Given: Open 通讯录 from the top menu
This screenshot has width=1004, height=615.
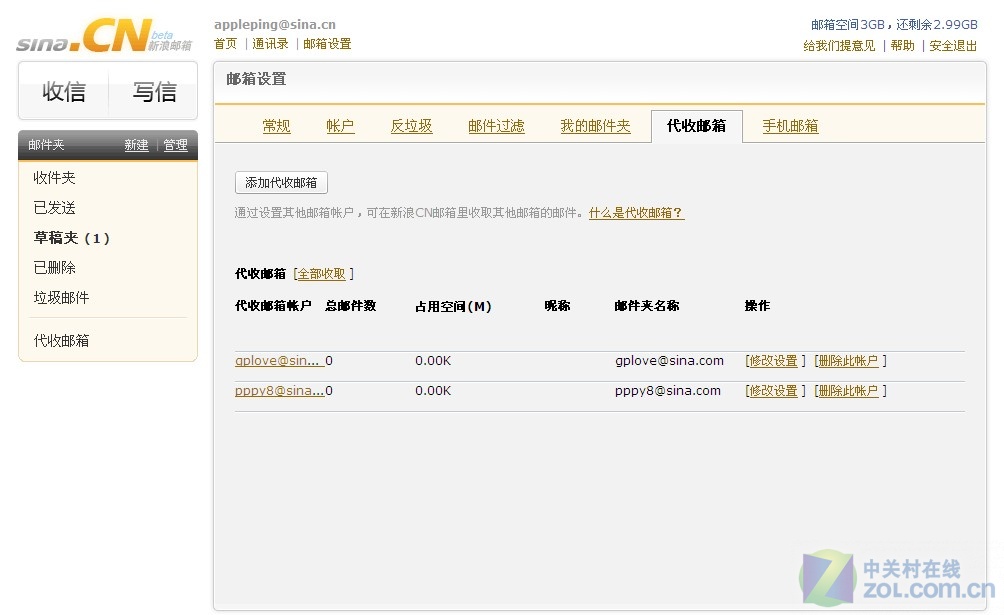Looking at the screenshot, I should (269, 43).
